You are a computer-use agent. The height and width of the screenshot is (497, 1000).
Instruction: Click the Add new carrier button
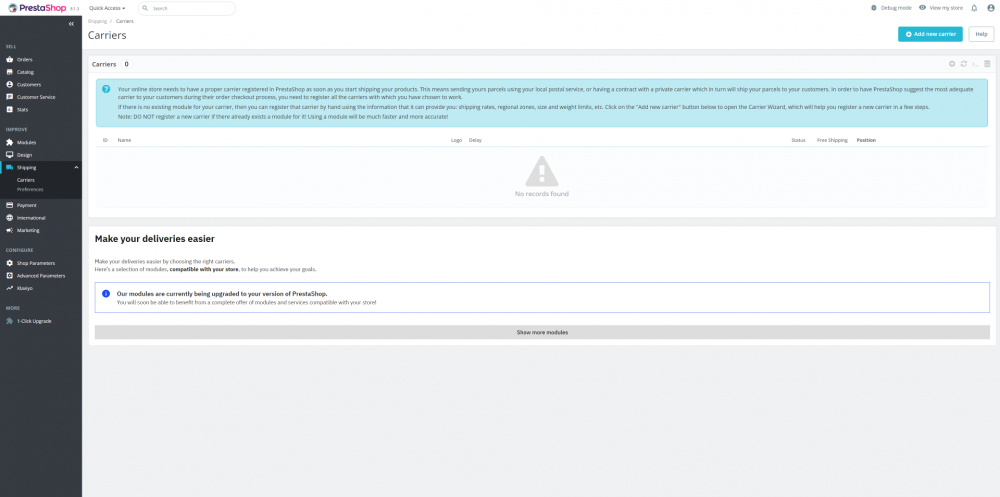(x=930, y=34)
